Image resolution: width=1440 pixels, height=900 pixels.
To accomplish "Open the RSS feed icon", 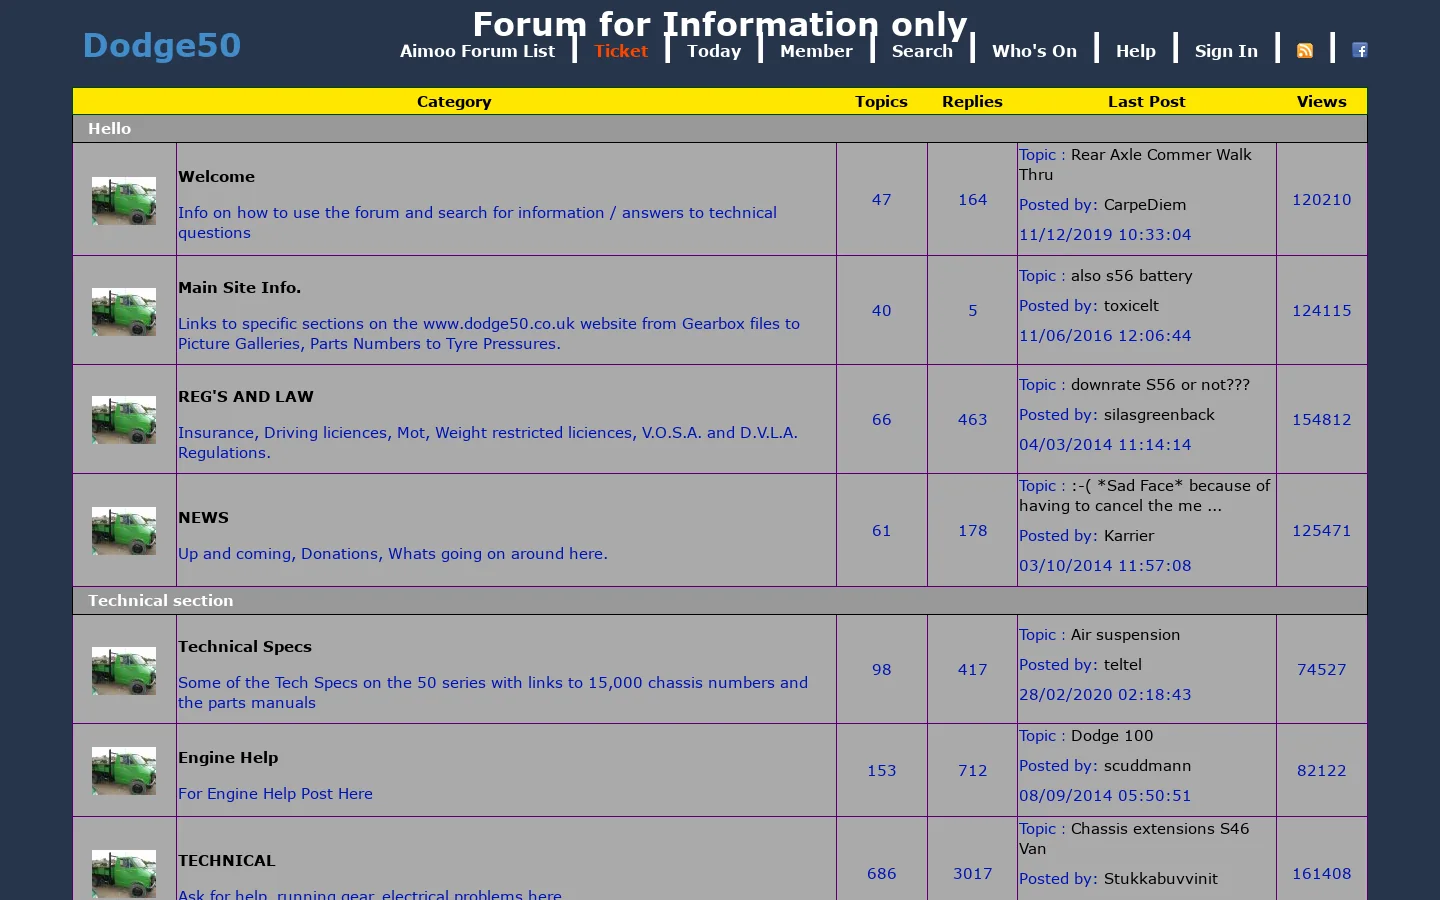I will pos(1305,51).
